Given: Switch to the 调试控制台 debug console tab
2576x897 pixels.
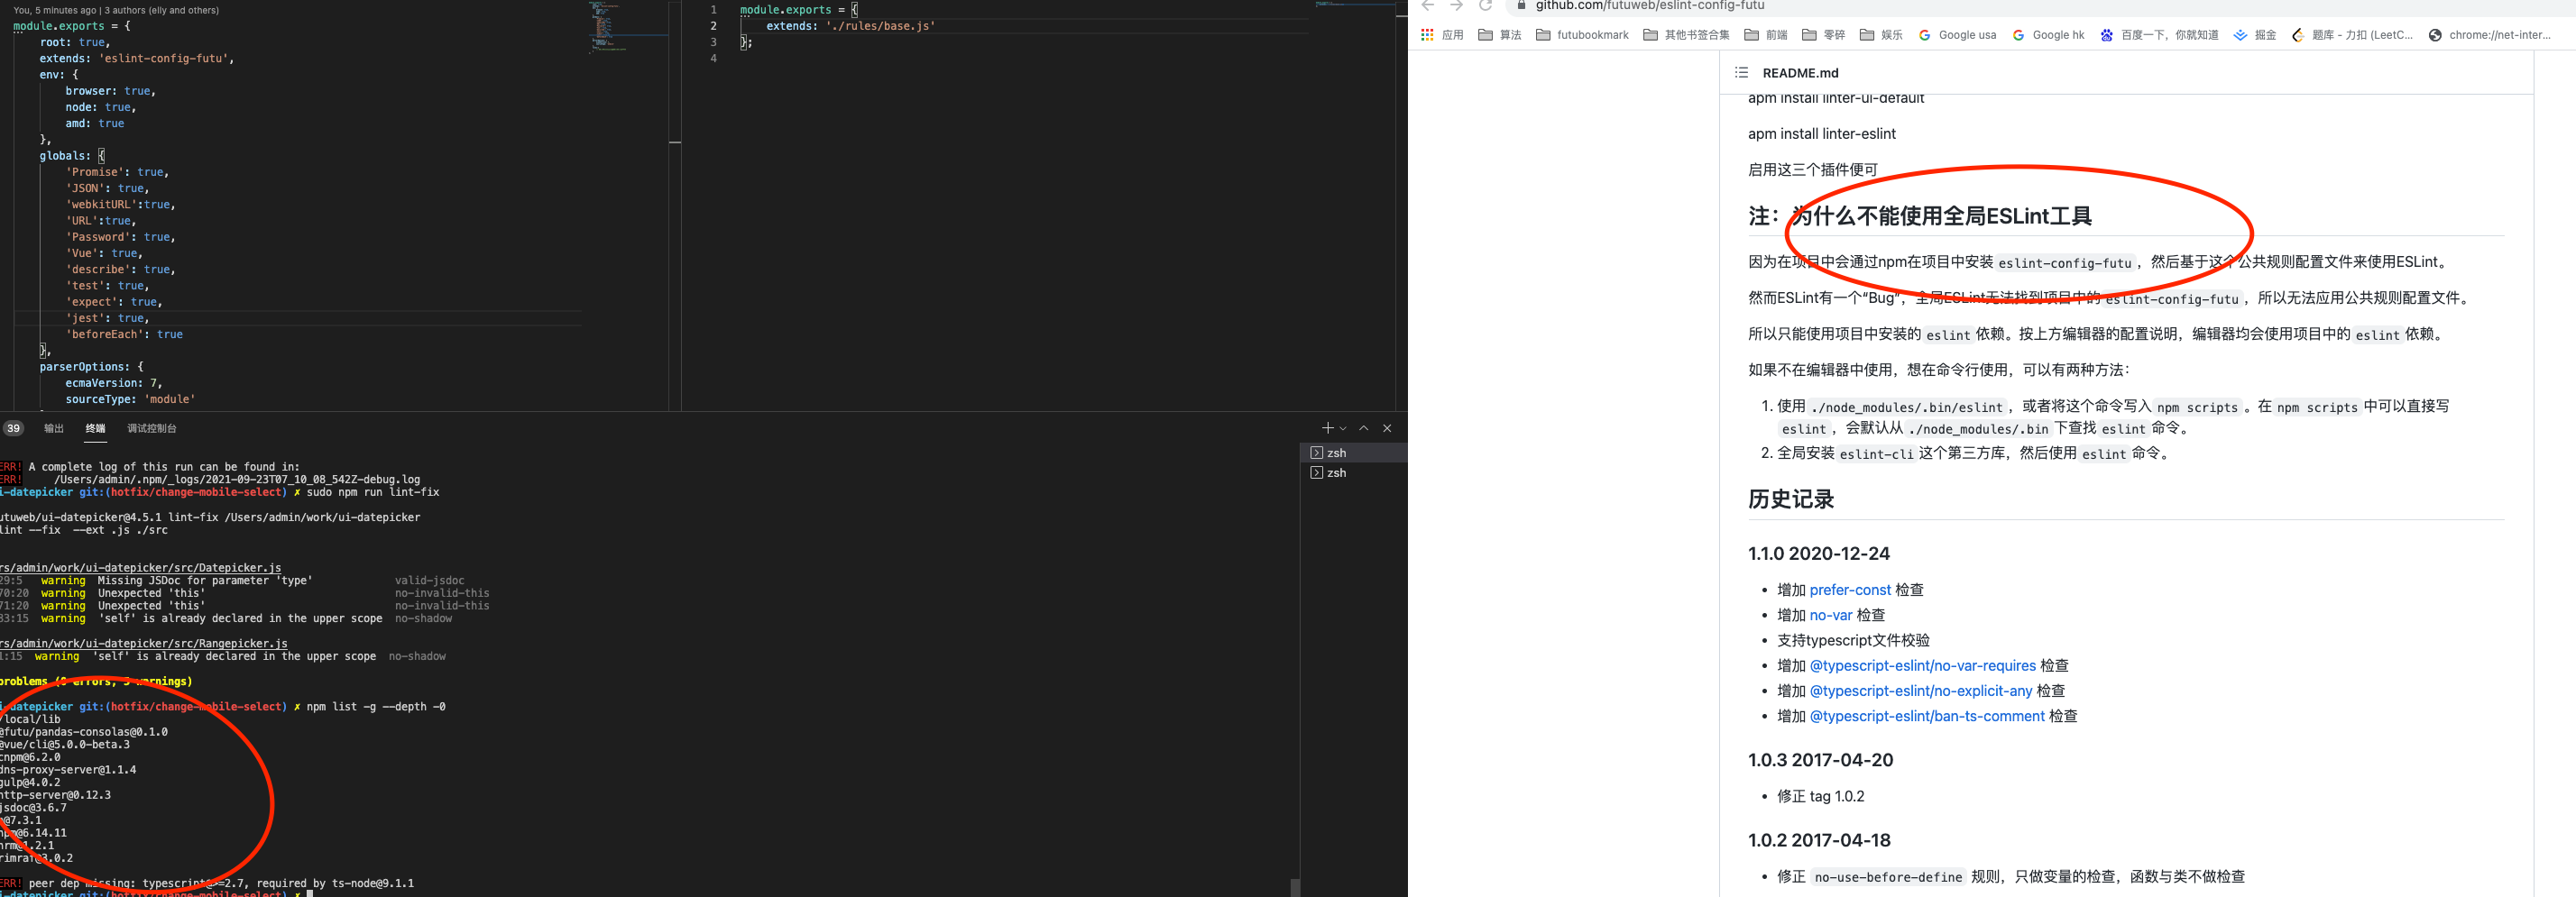Looking at the screenshot, I should point(152,429).
